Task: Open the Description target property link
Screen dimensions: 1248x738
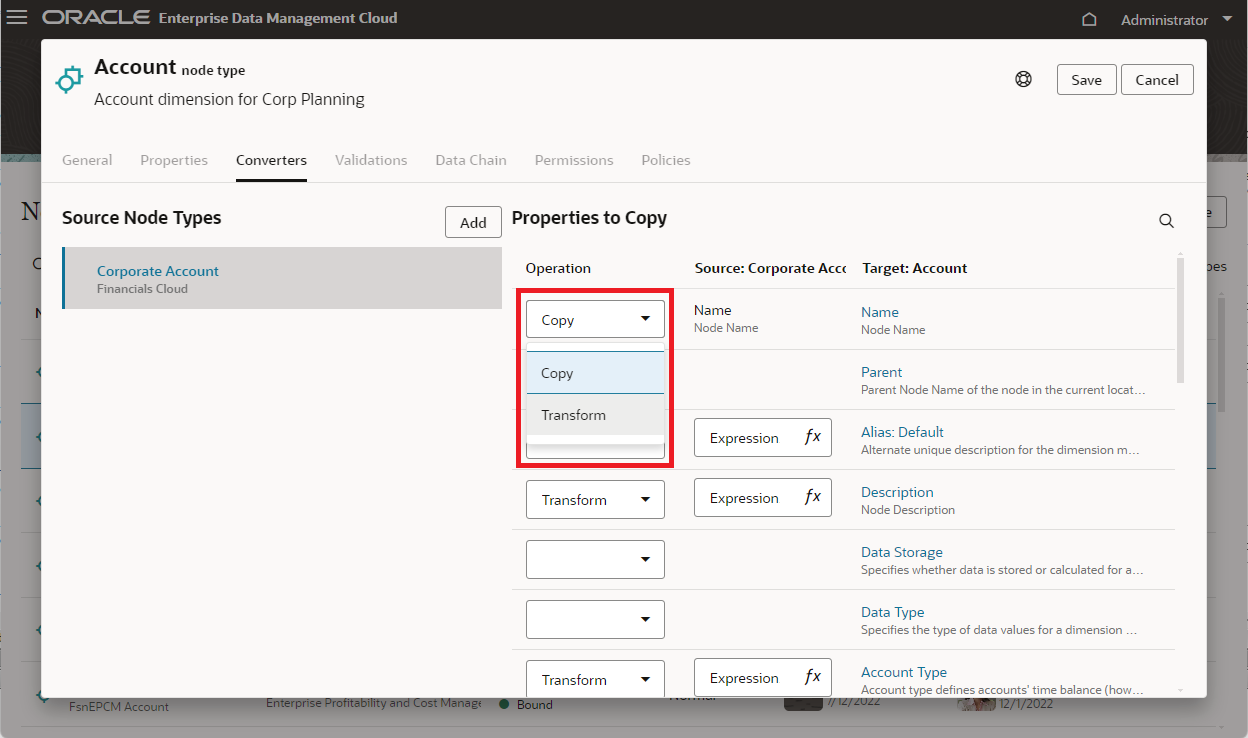Action: tap(897, 492)
